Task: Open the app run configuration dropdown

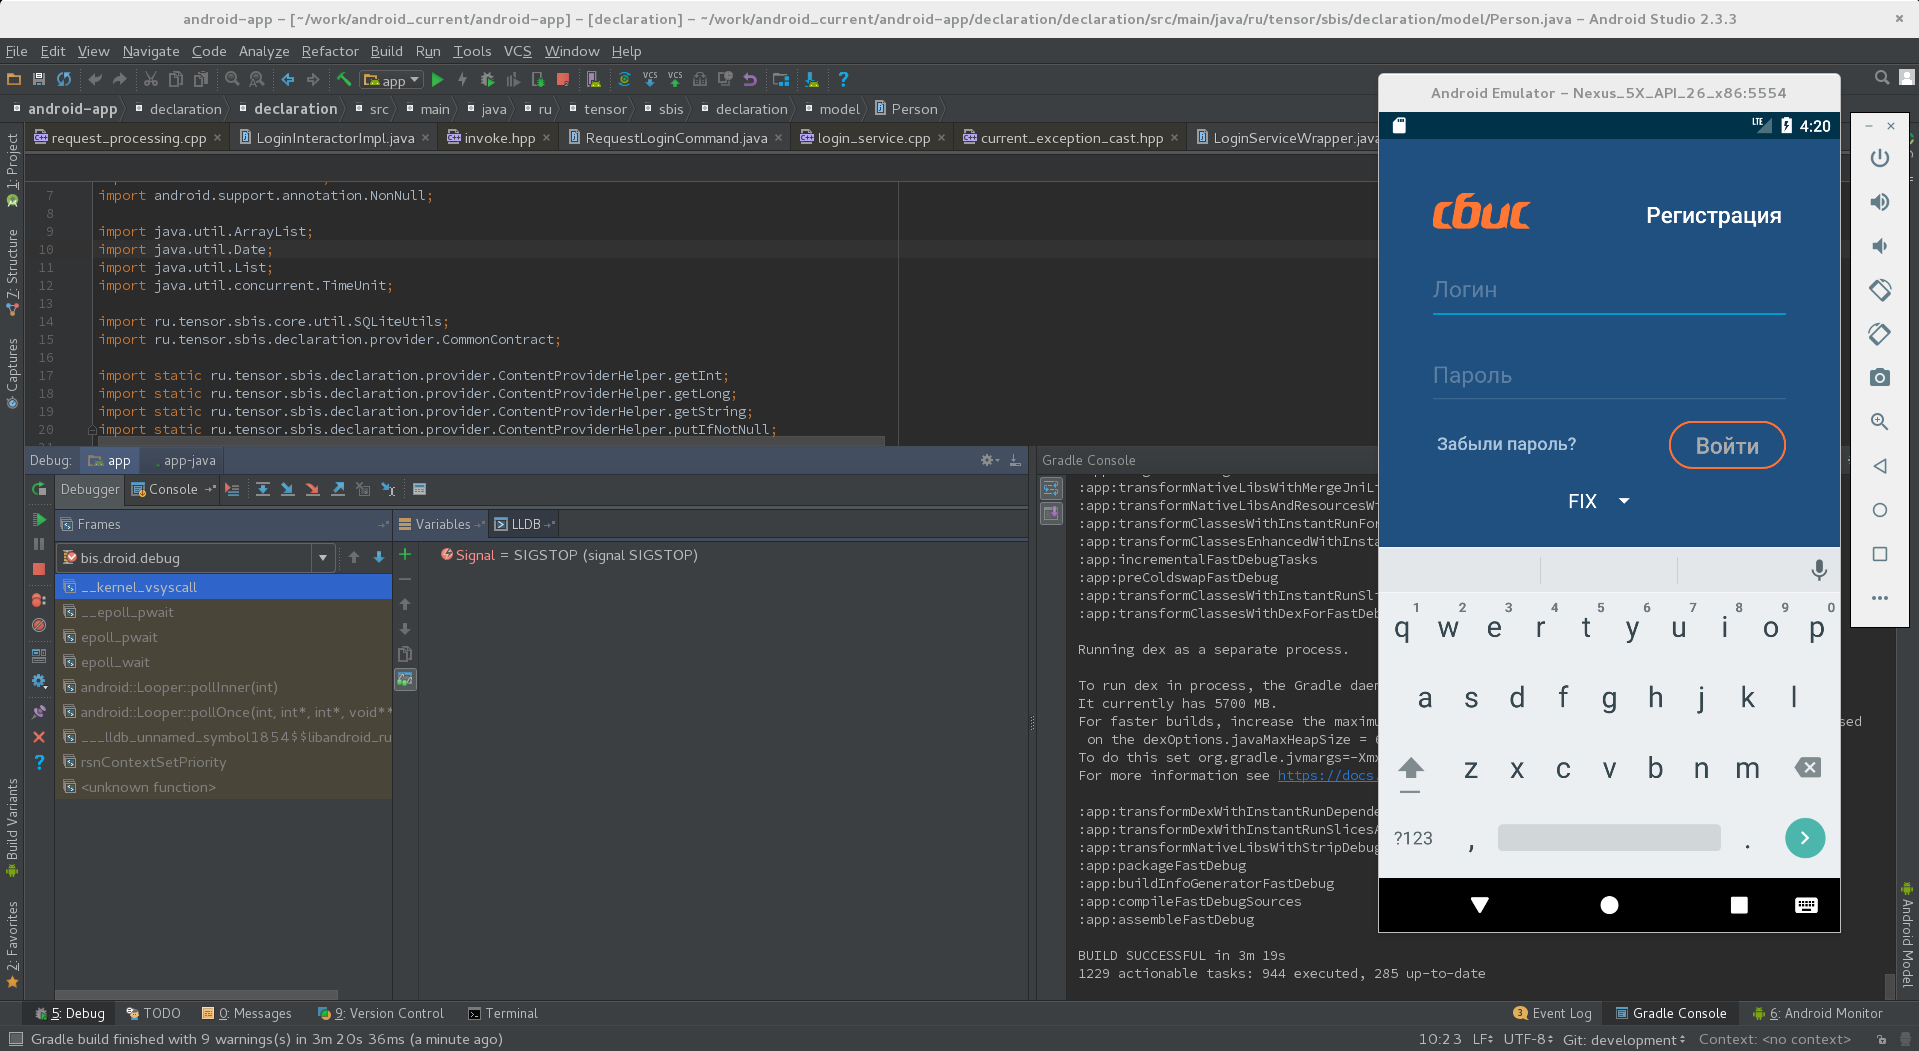Action: coord(391,80)
